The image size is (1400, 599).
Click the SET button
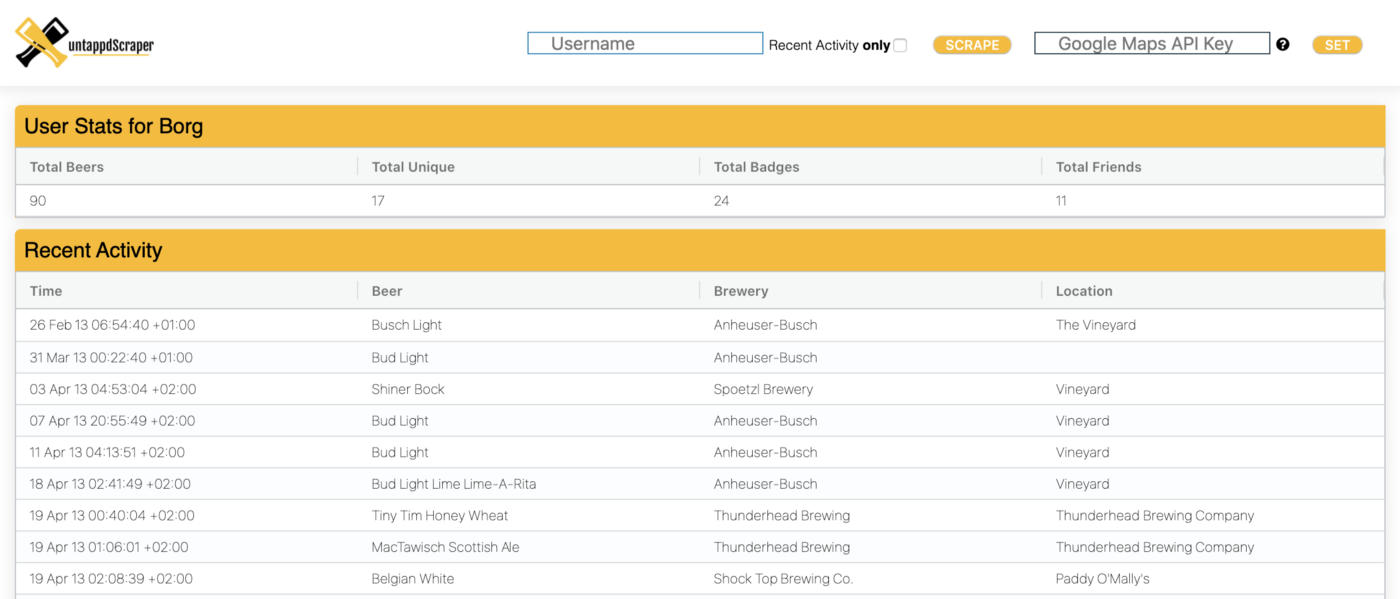[x=1337, y=45]
